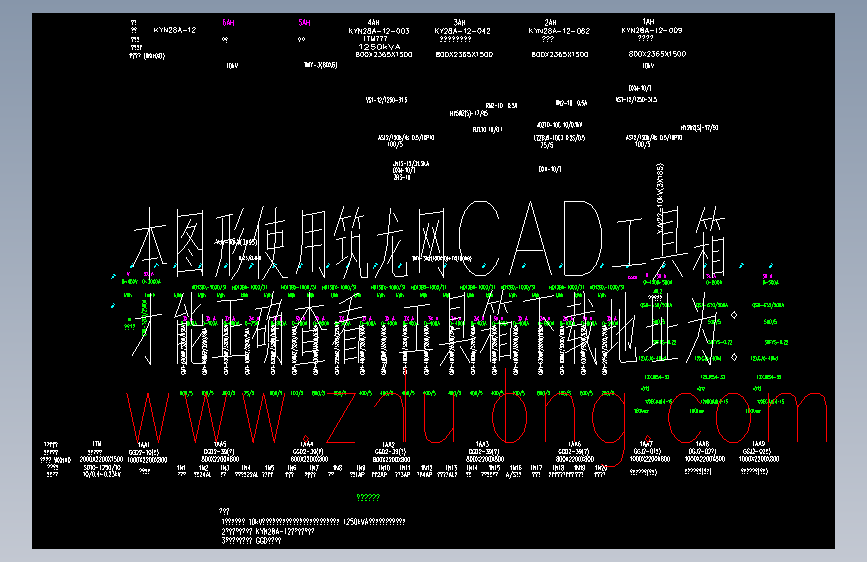This screenshot has height=562, width=867.
Task: Select the KYN28A-12-009 model text
Action: 652,30
